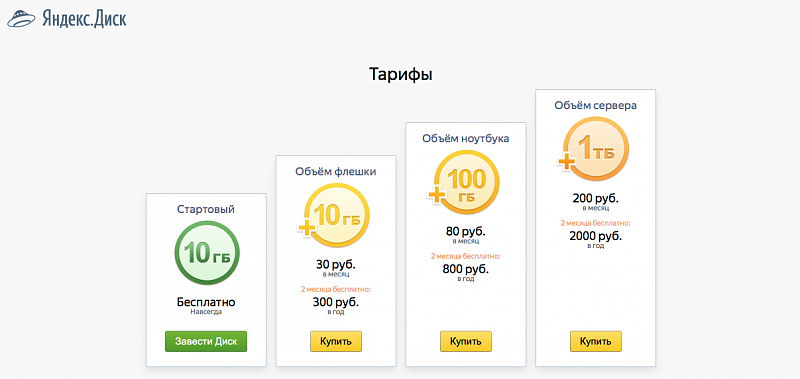Click the Объём ноутбука heading
The image size is (800, 379).
pos(466,138)
